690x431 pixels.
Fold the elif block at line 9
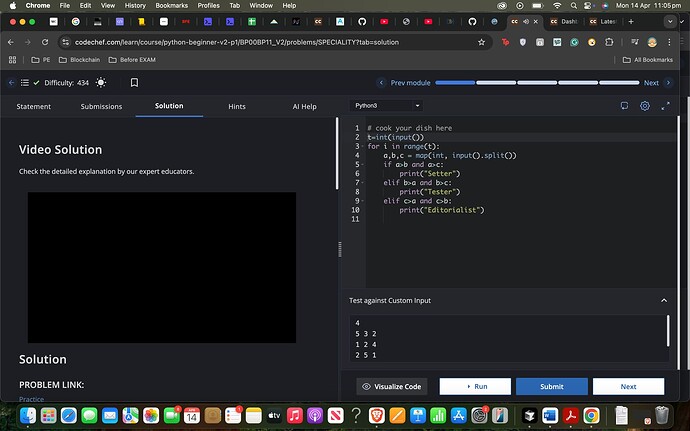point(363,200)
